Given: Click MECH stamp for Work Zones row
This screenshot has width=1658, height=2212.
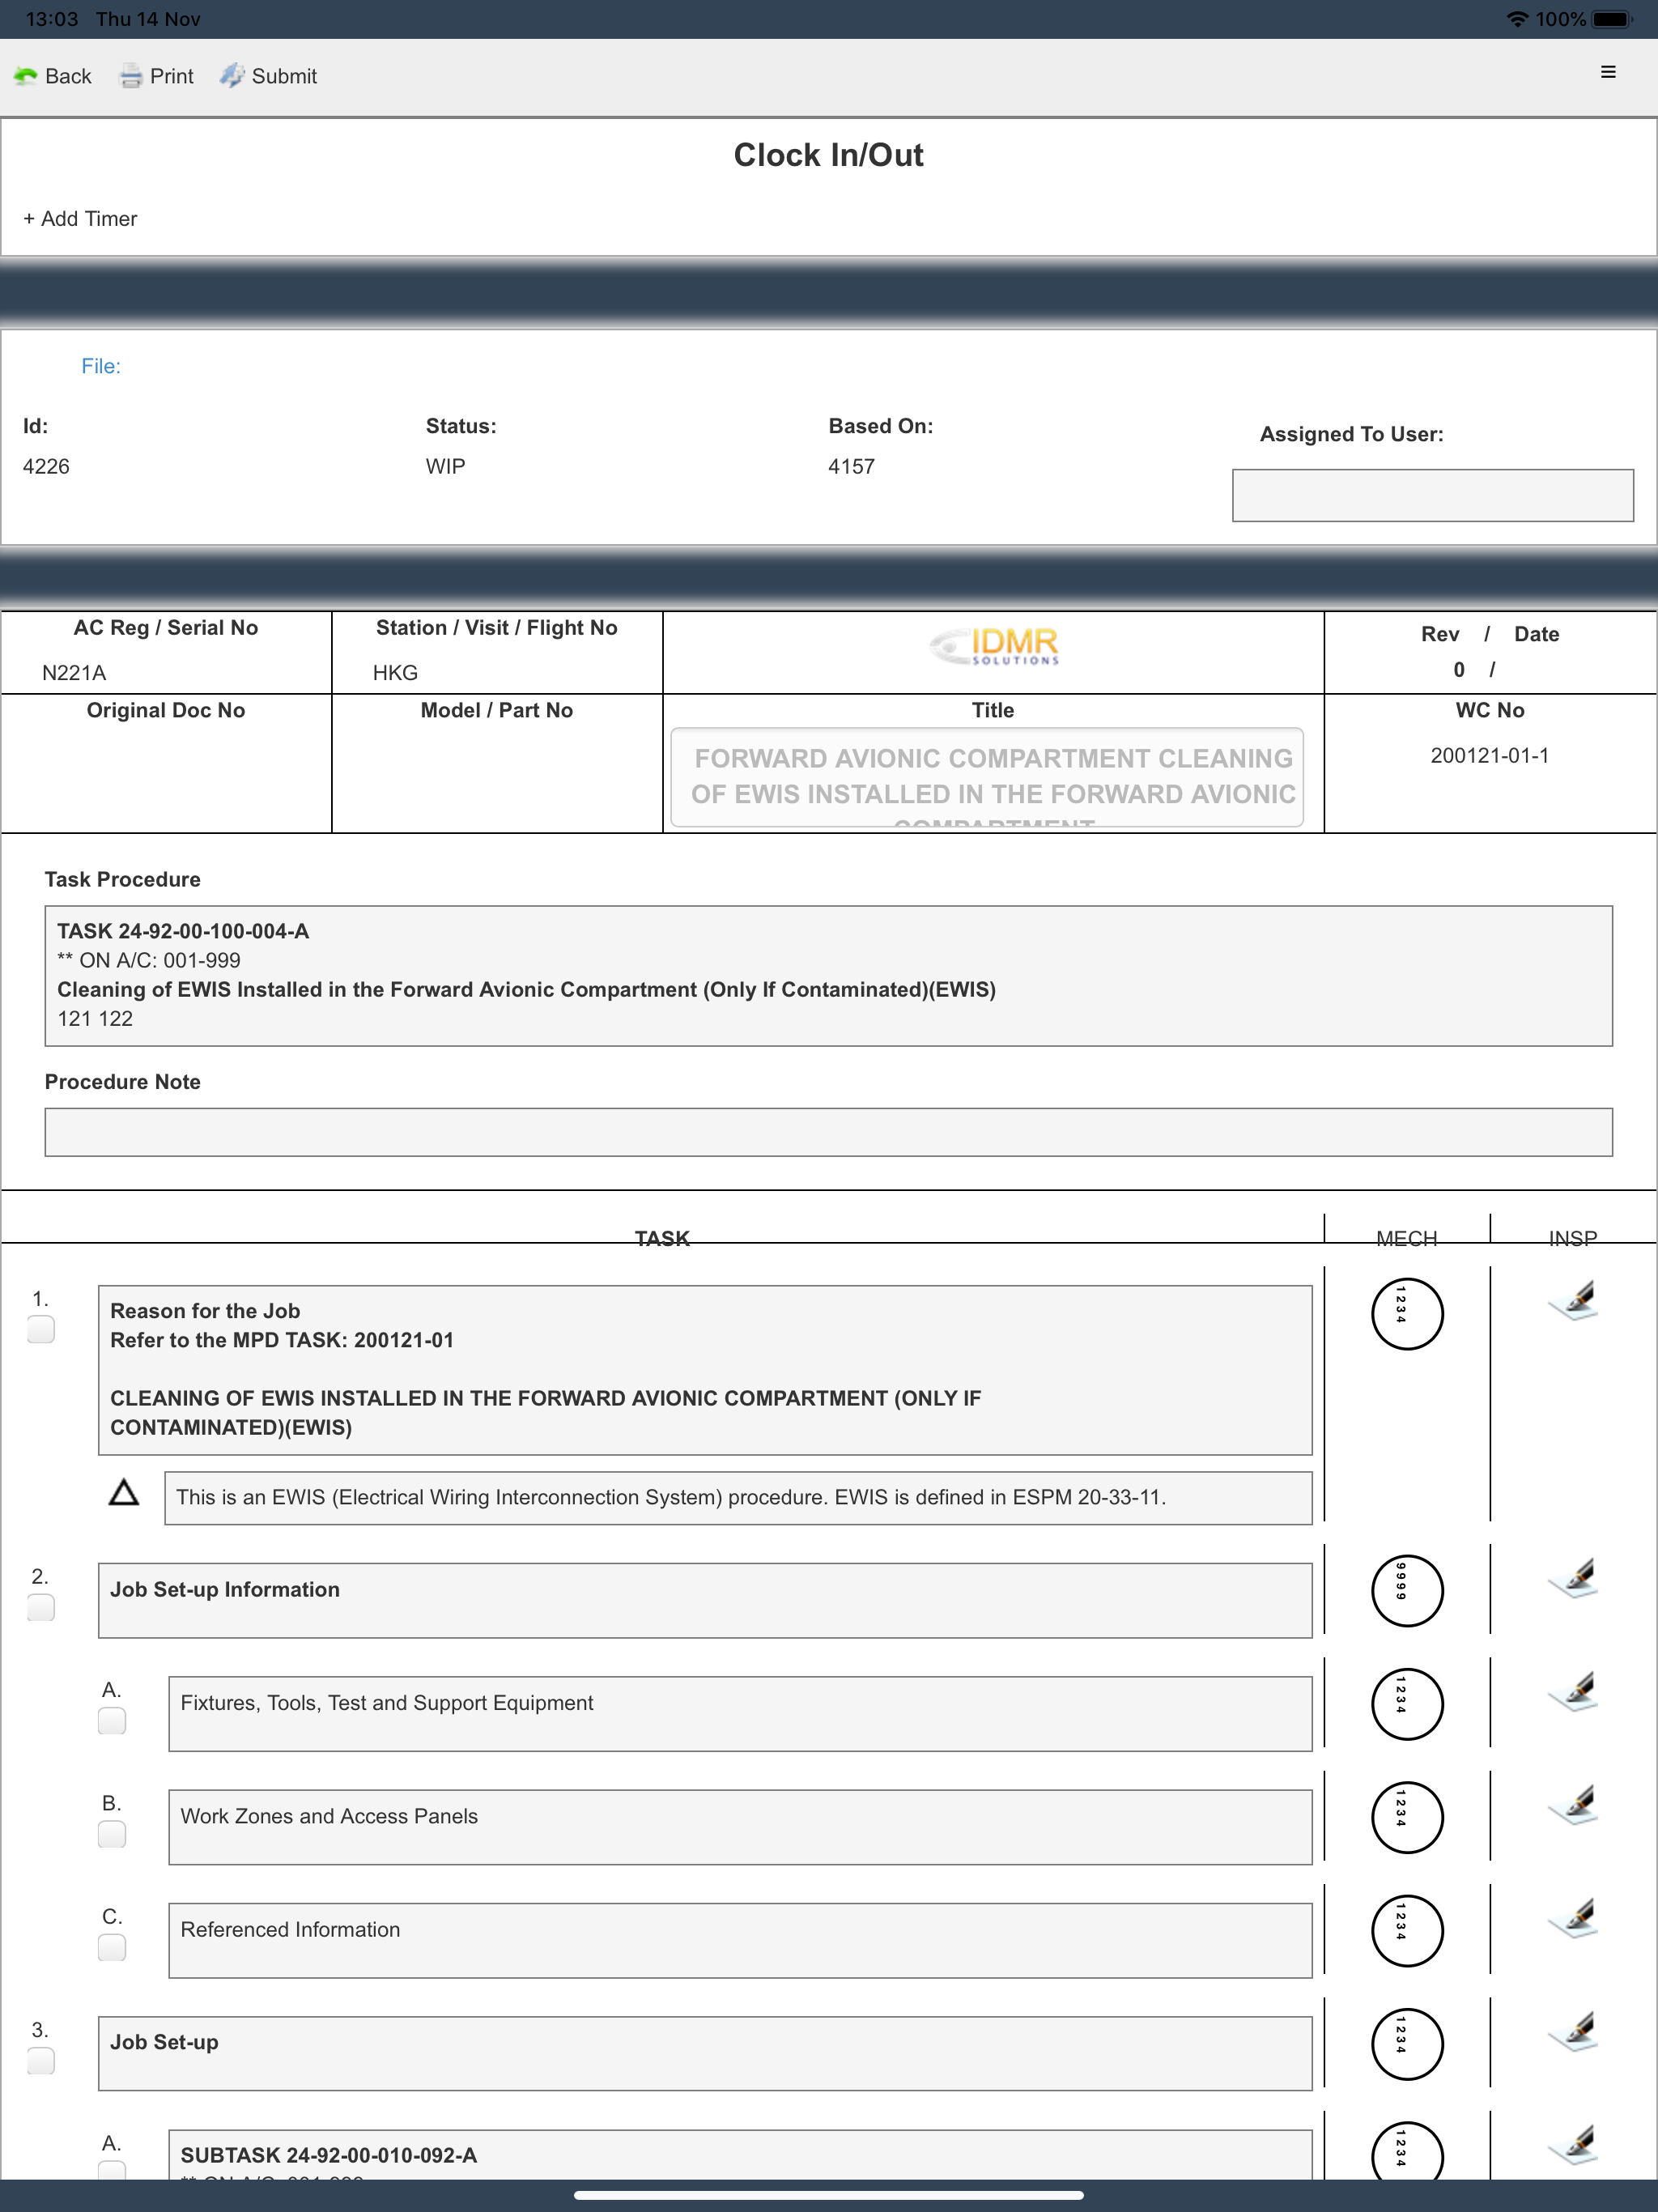Looking at the screenshot, I should [1406, 1817].
